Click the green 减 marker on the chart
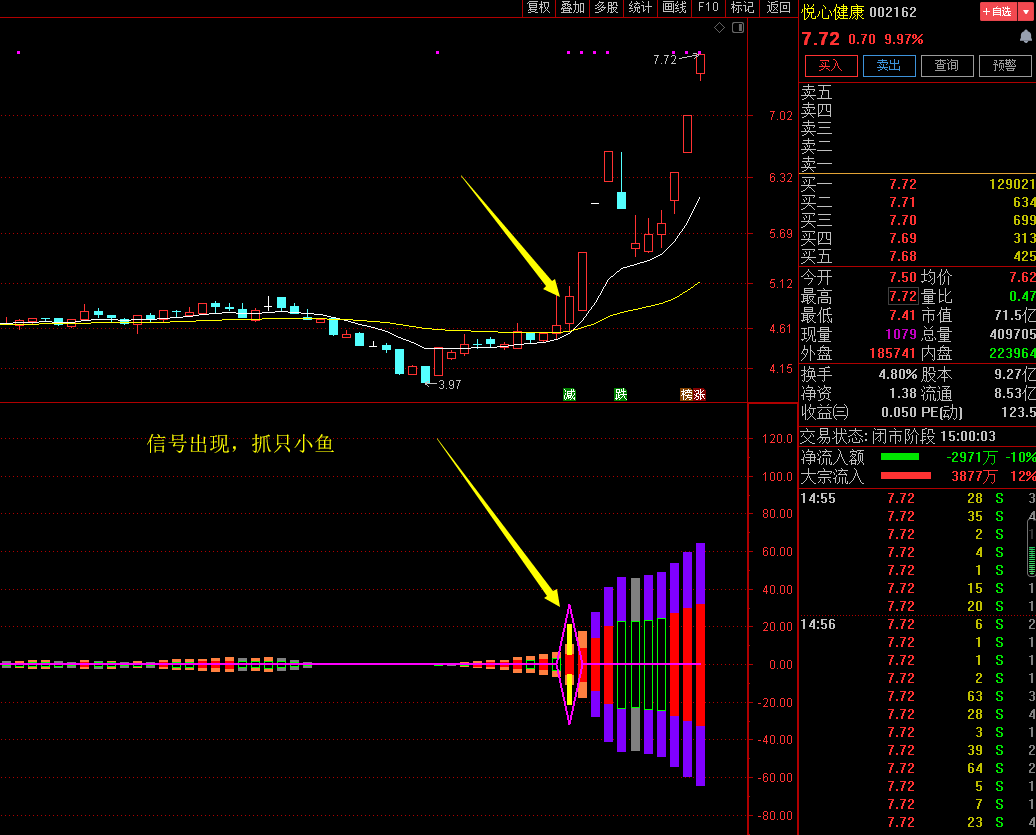1036x835 pixels. pos(569,394)
